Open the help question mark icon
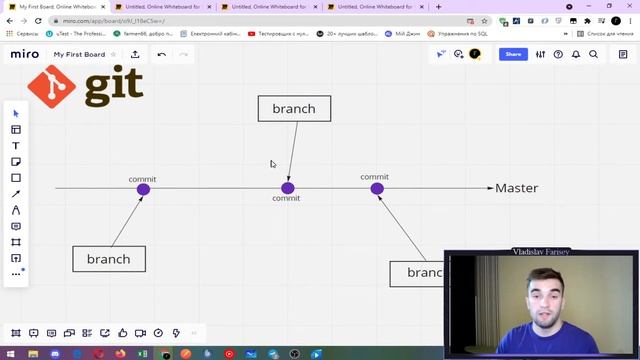 pos(558,54)
